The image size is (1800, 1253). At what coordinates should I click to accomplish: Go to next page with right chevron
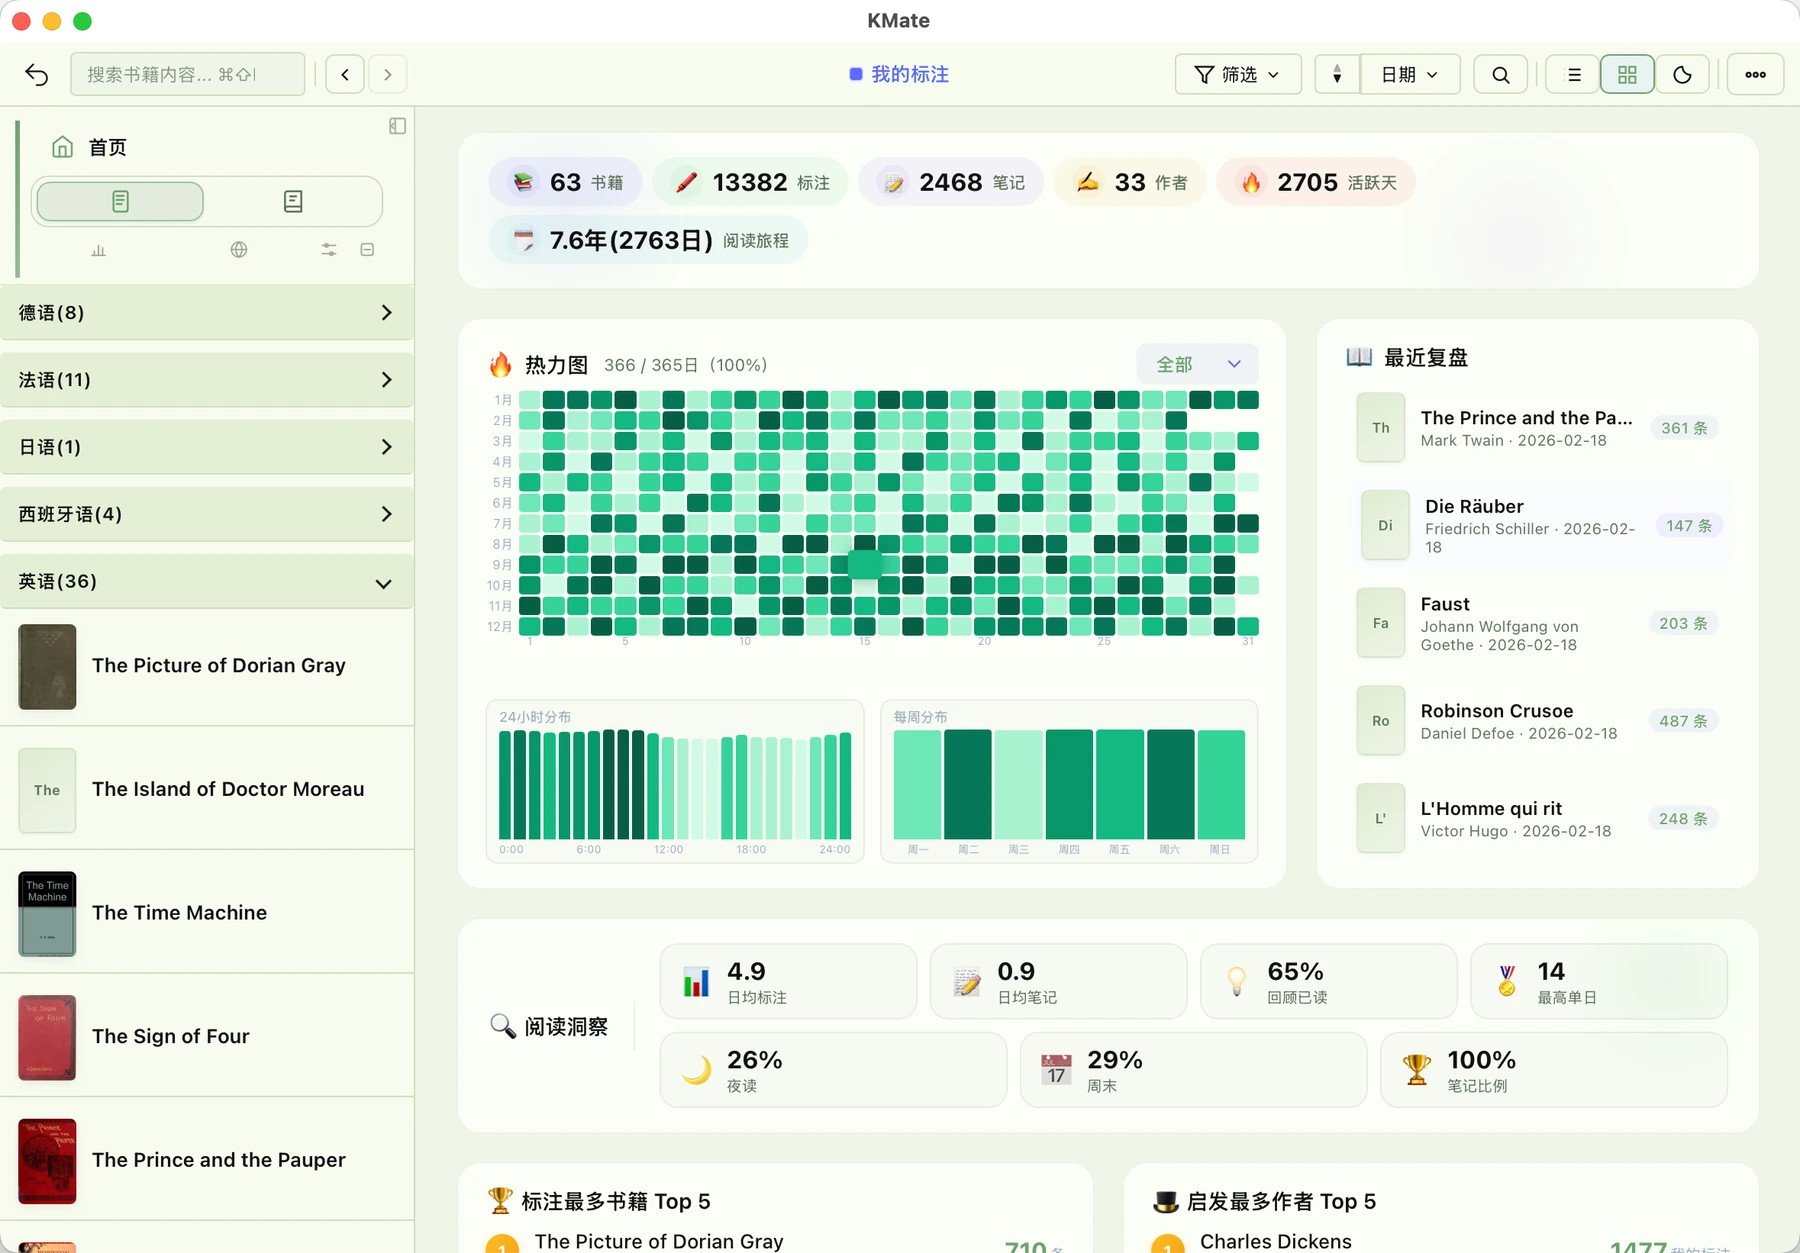click(388, 75)
